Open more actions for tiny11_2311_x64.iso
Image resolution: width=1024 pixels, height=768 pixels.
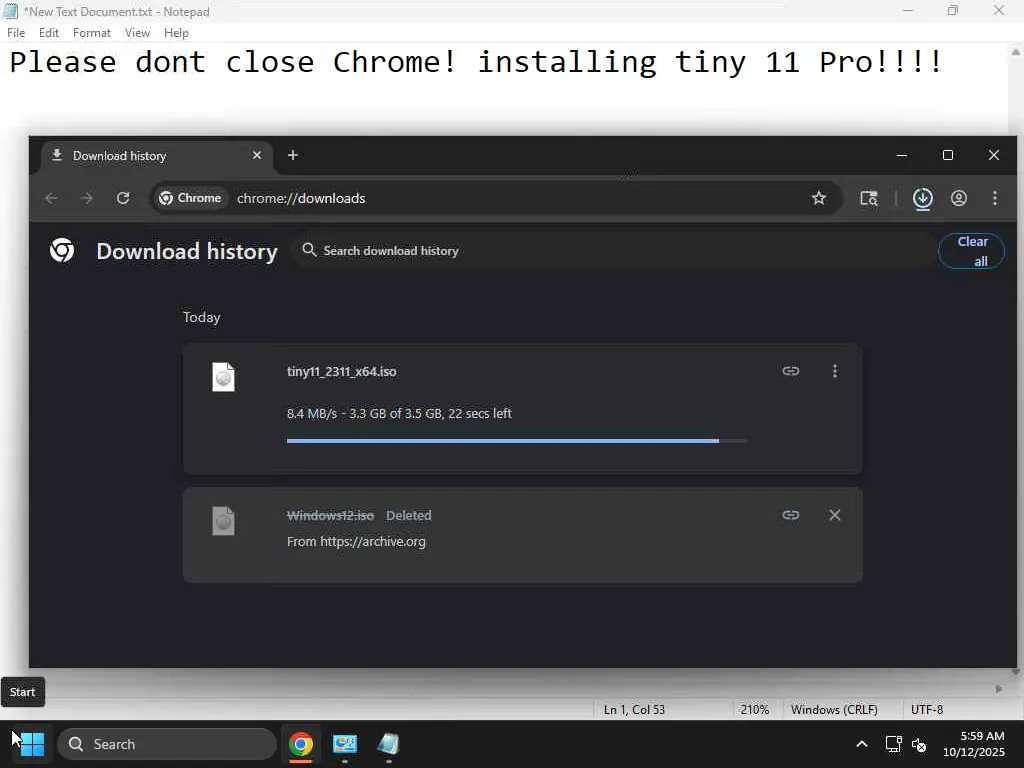tap(835, 371)
